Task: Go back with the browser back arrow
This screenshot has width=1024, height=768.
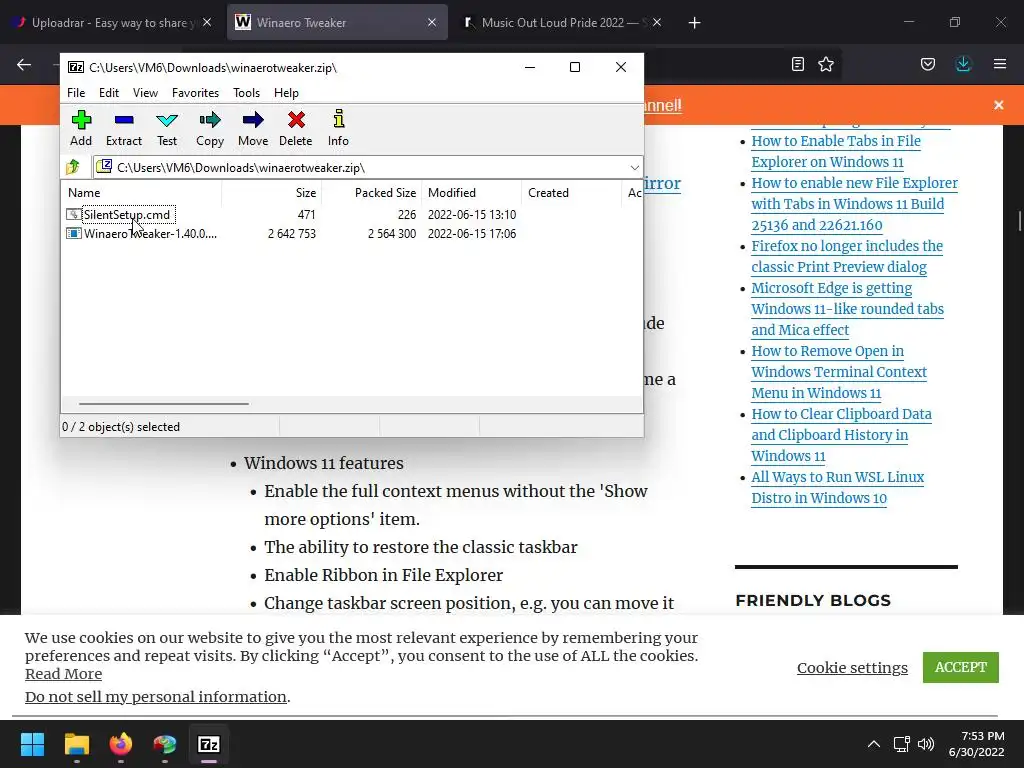Action: [24, 64]
